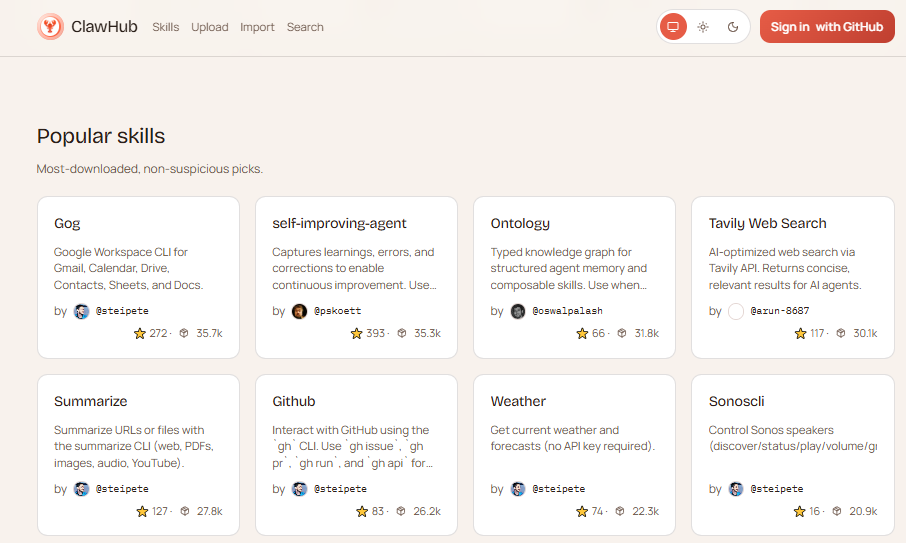This screenshot has height=543, width=906.
Task: Open the Tavily Web Search skill card
Action: coord(767,224)
